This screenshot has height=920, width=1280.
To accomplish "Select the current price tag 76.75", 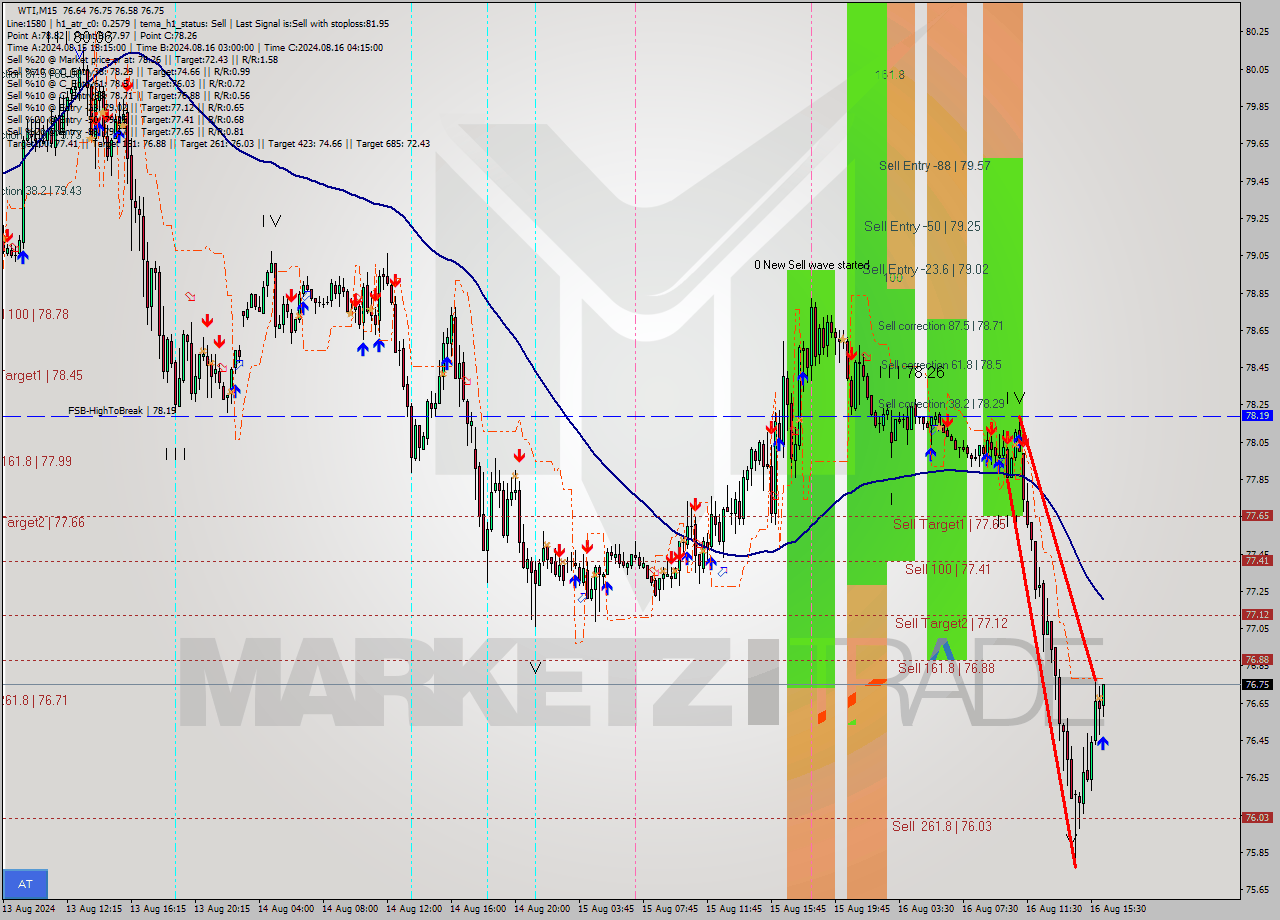I will click(1257, 685).
